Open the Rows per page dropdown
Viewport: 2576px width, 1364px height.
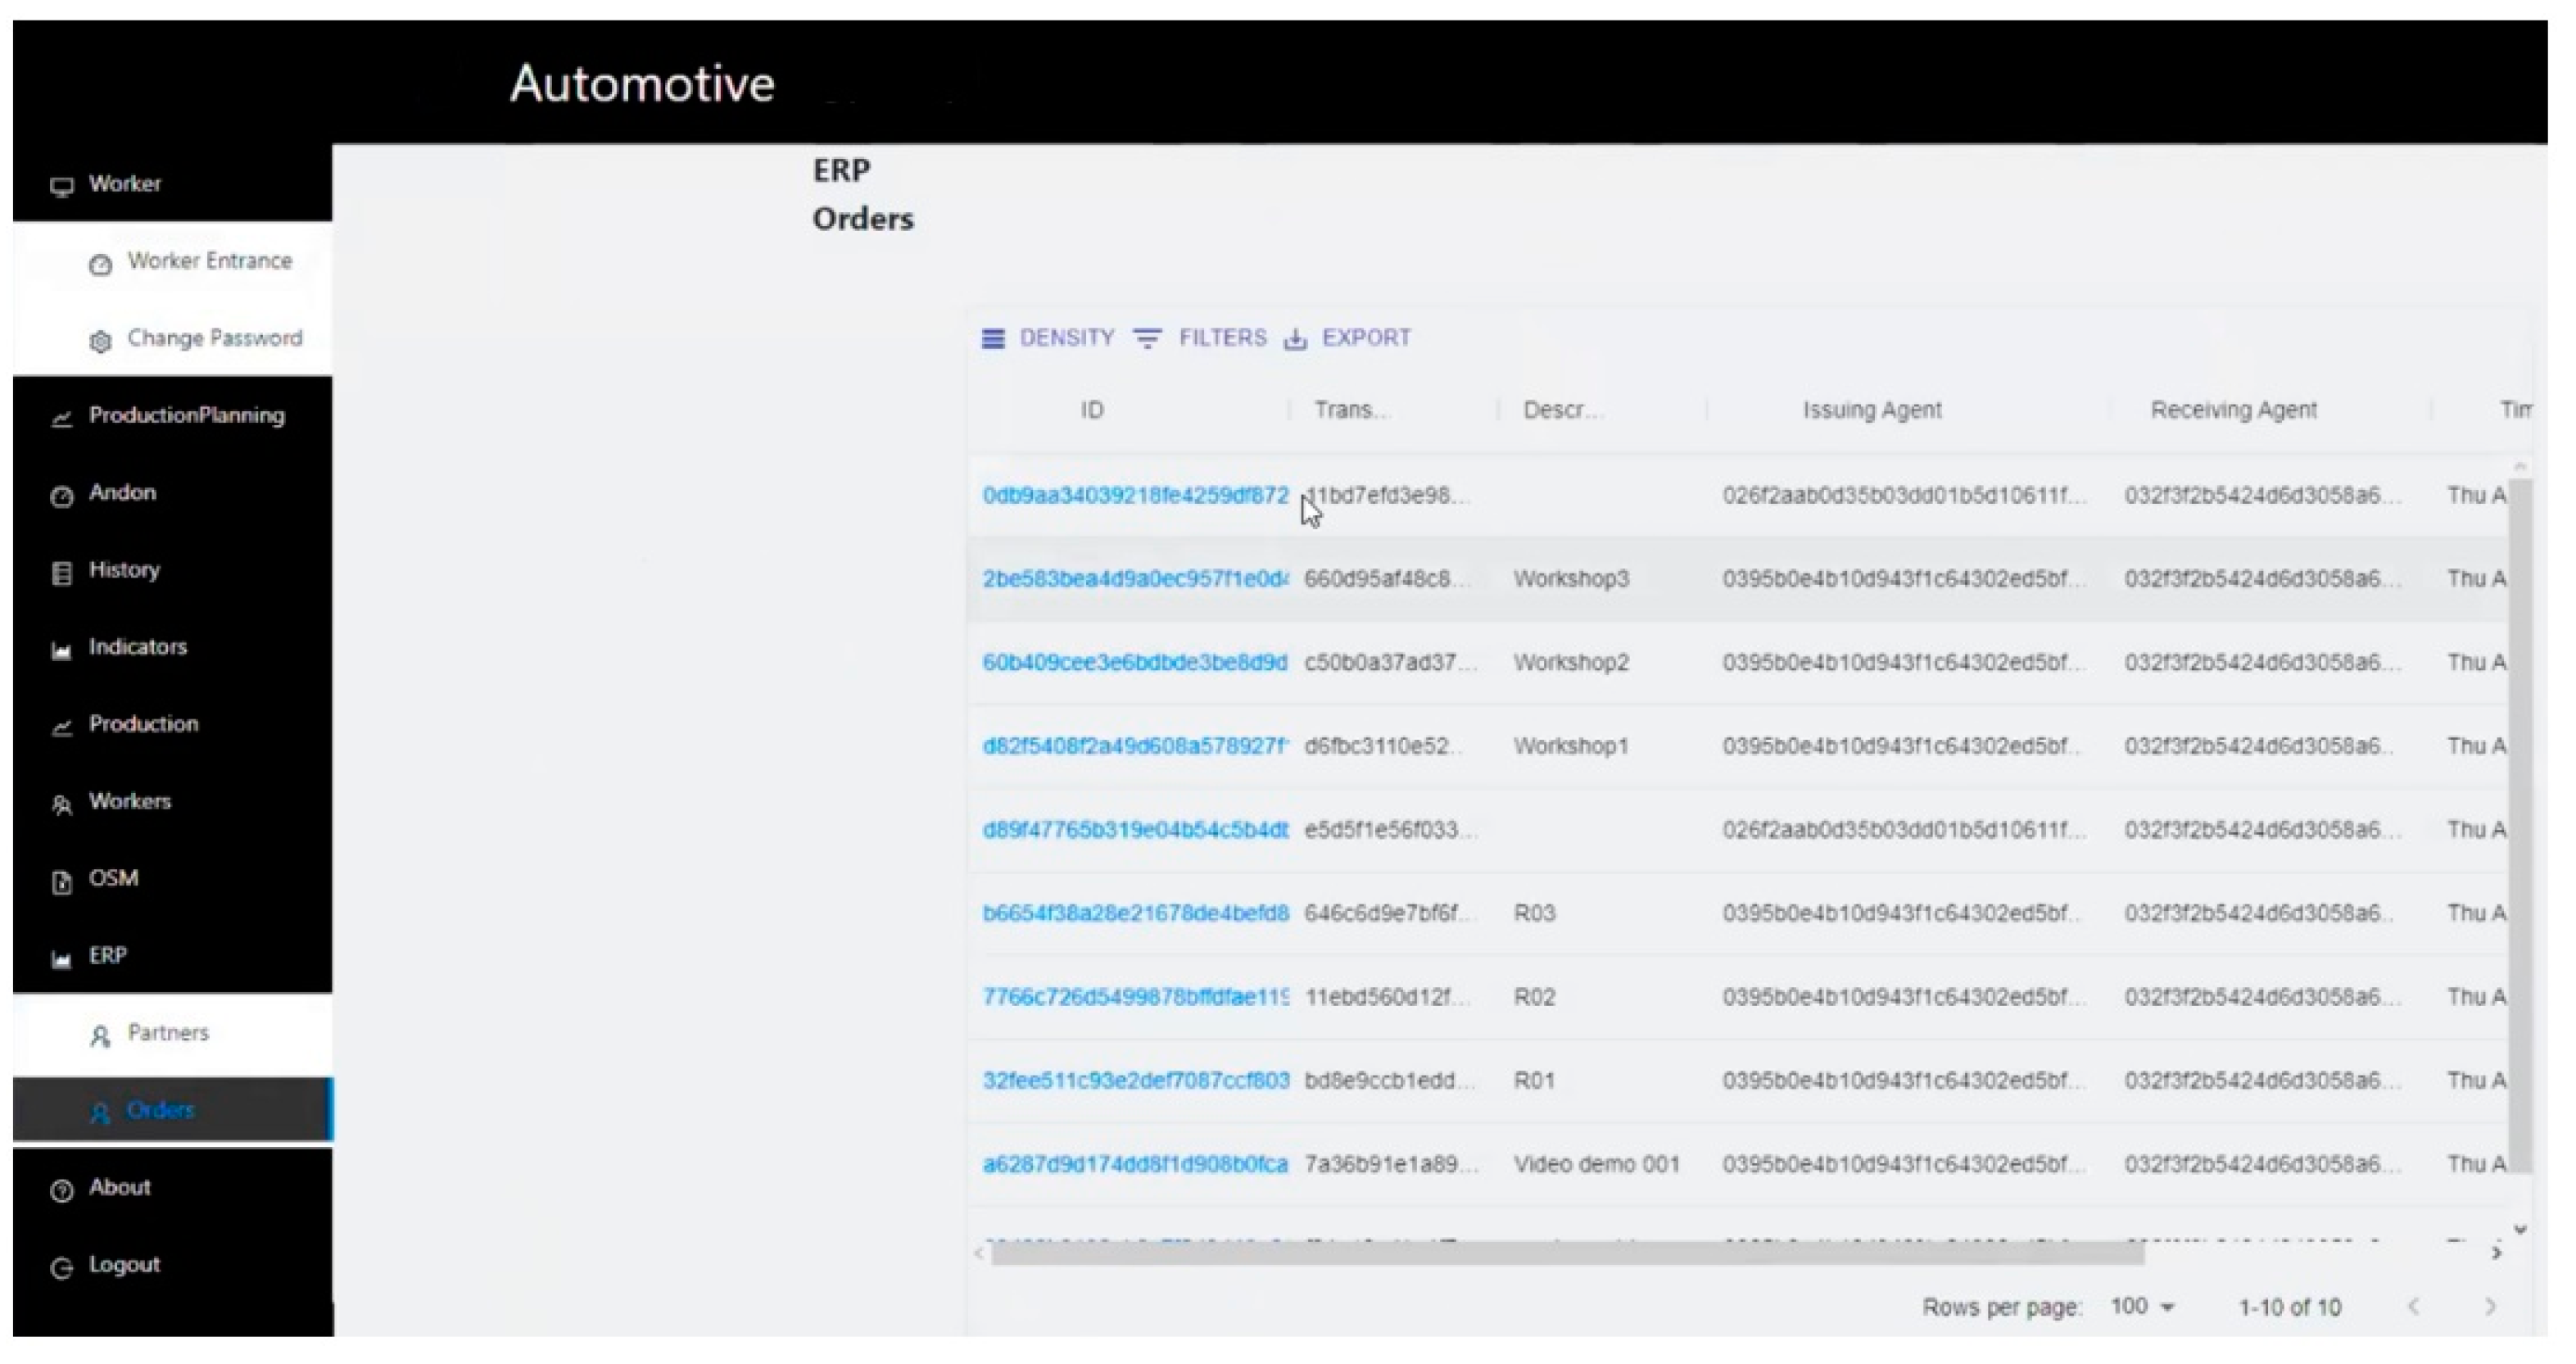[2142, 1307]
